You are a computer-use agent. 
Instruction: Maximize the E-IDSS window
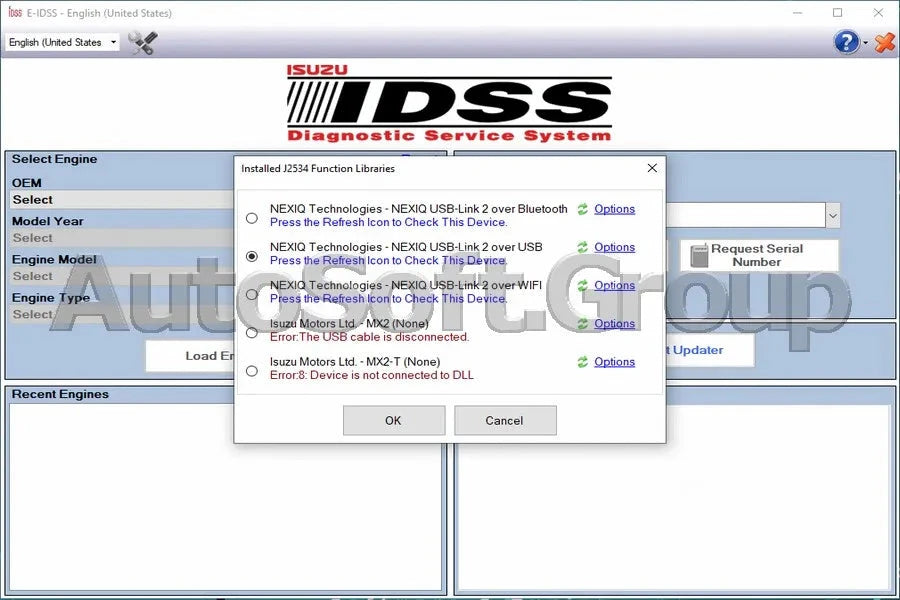click(837, 13)
